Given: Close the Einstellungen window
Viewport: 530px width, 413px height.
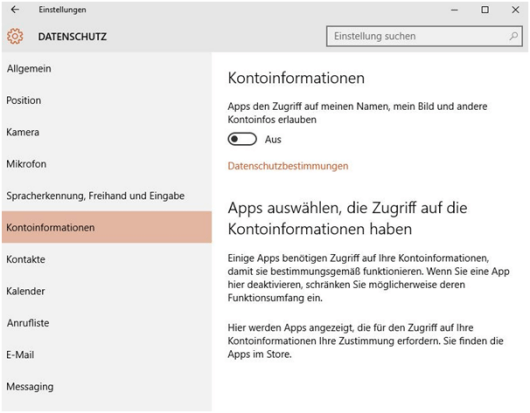Looking at the screenshot, I should click(x=515, y=9).
